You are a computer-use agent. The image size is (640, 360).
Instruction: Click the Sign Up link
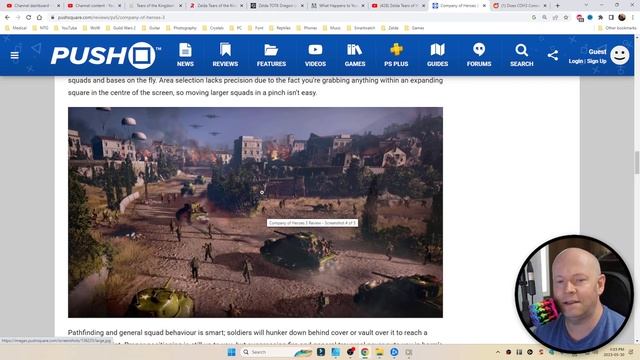point(597,61)
